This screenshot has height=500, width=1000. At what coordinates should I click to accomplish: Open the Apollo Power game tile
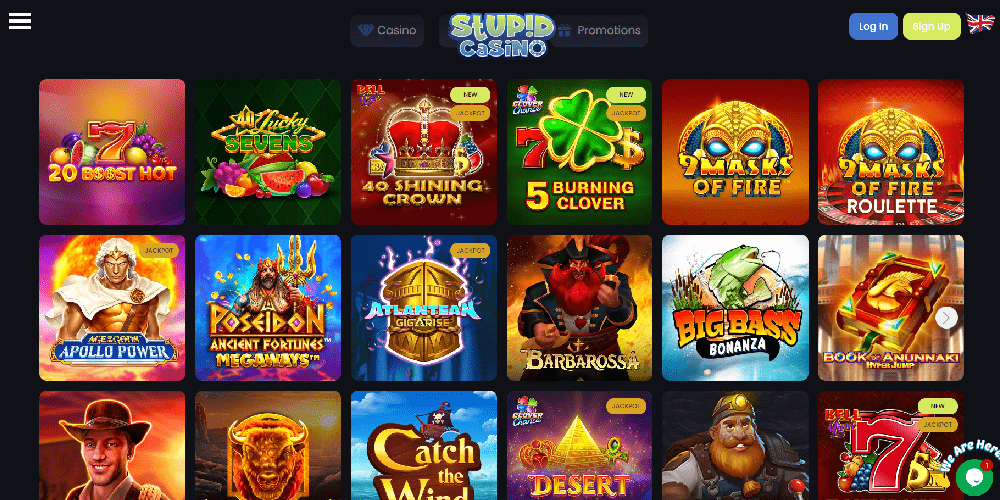112,308
